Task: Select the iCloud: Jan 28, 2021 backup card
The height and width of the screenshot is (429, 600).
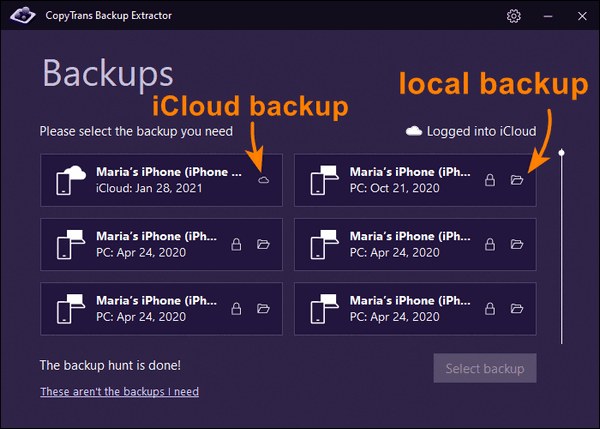Action: tap(161, 180)
